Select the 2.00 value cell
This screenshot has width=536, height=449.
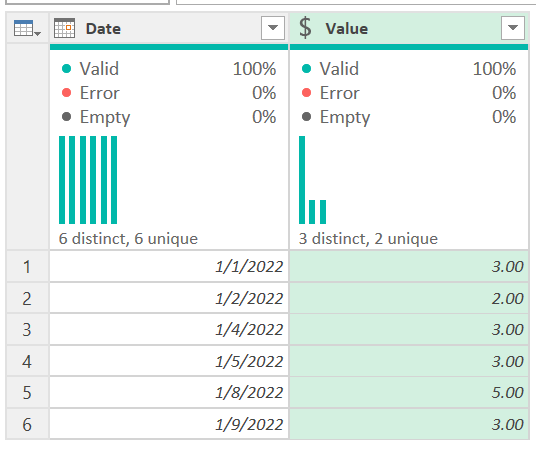tap(409, 298)
